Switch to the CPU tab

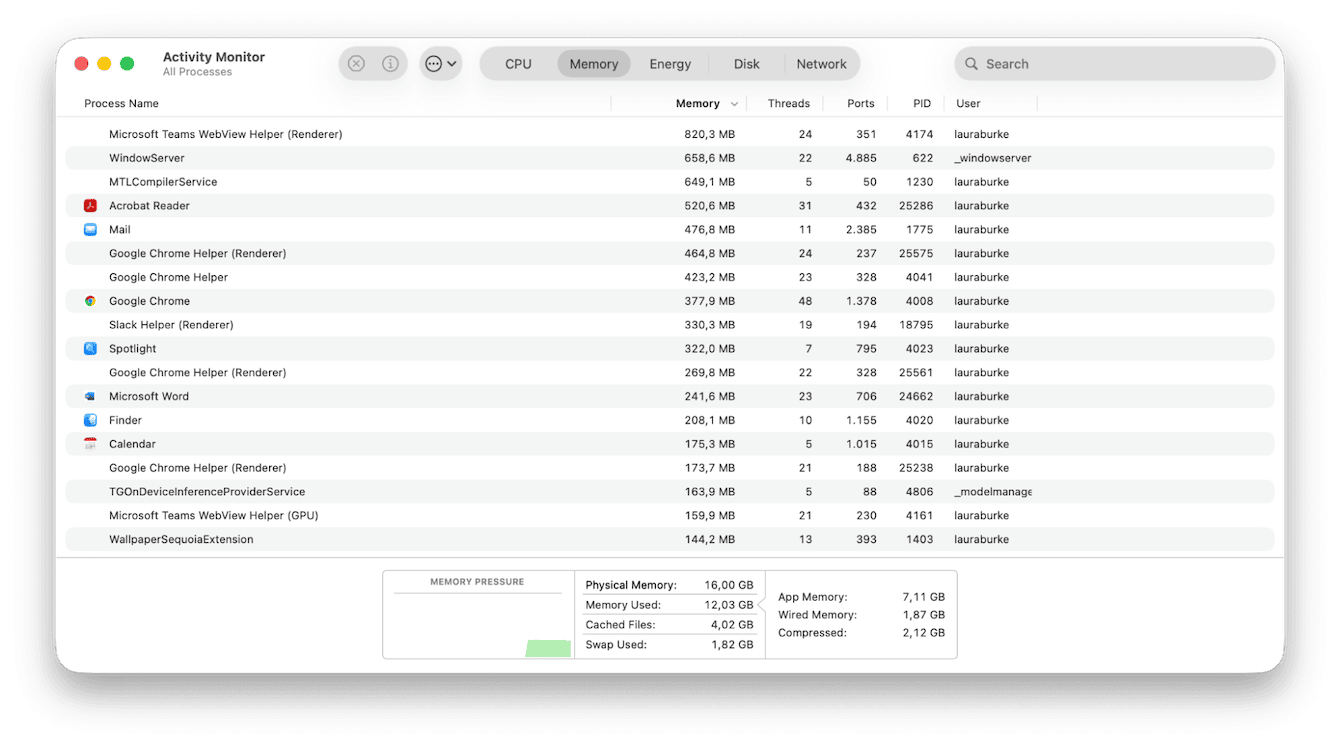pos(517,63)
